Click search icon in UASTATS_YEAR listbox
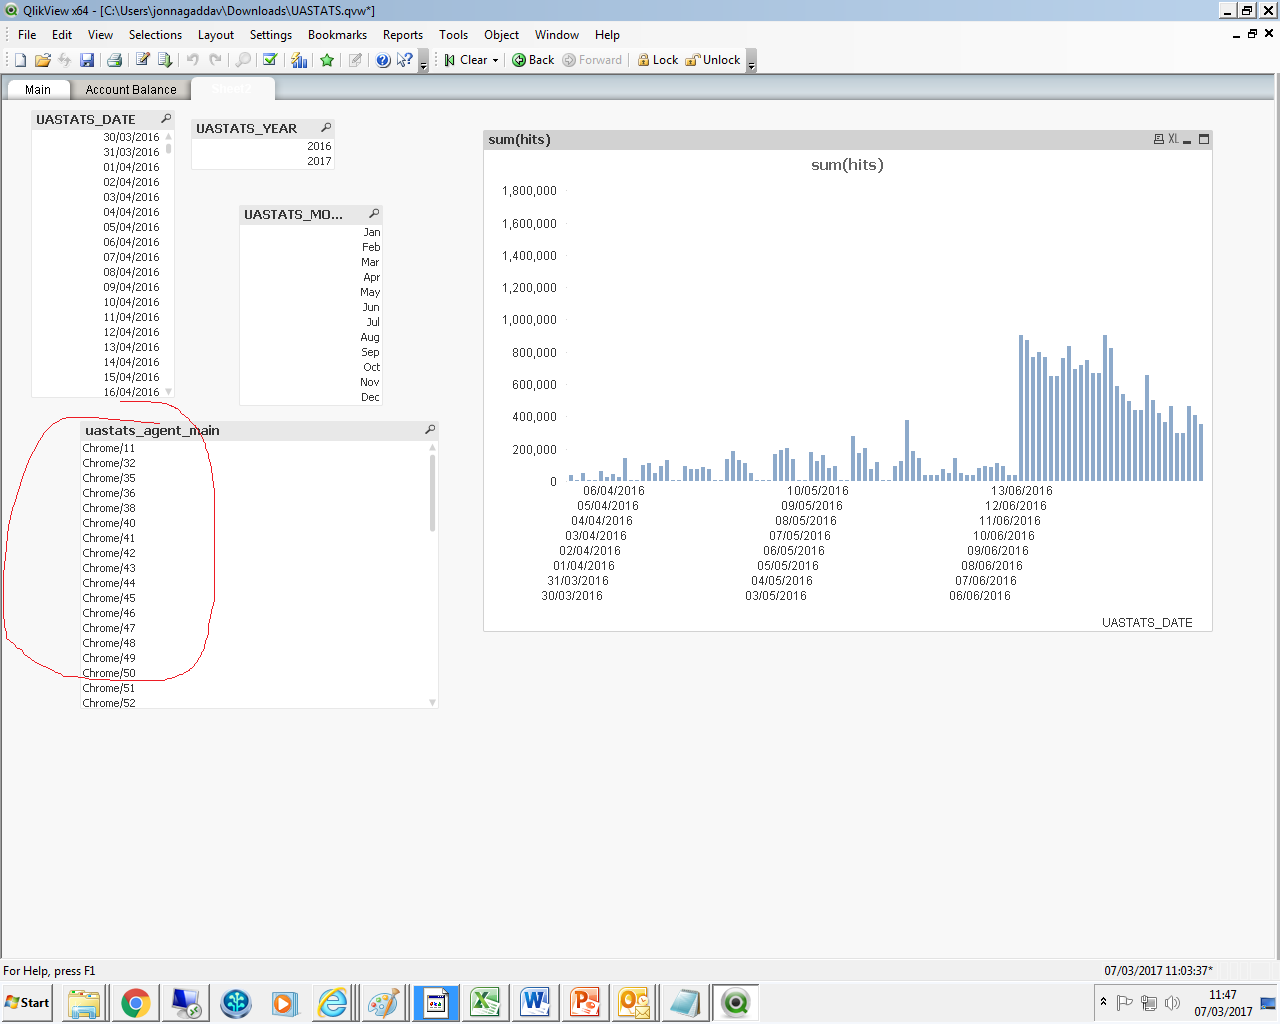The height and width of the screenshot is (1024, 1280). tap(326, 128)
